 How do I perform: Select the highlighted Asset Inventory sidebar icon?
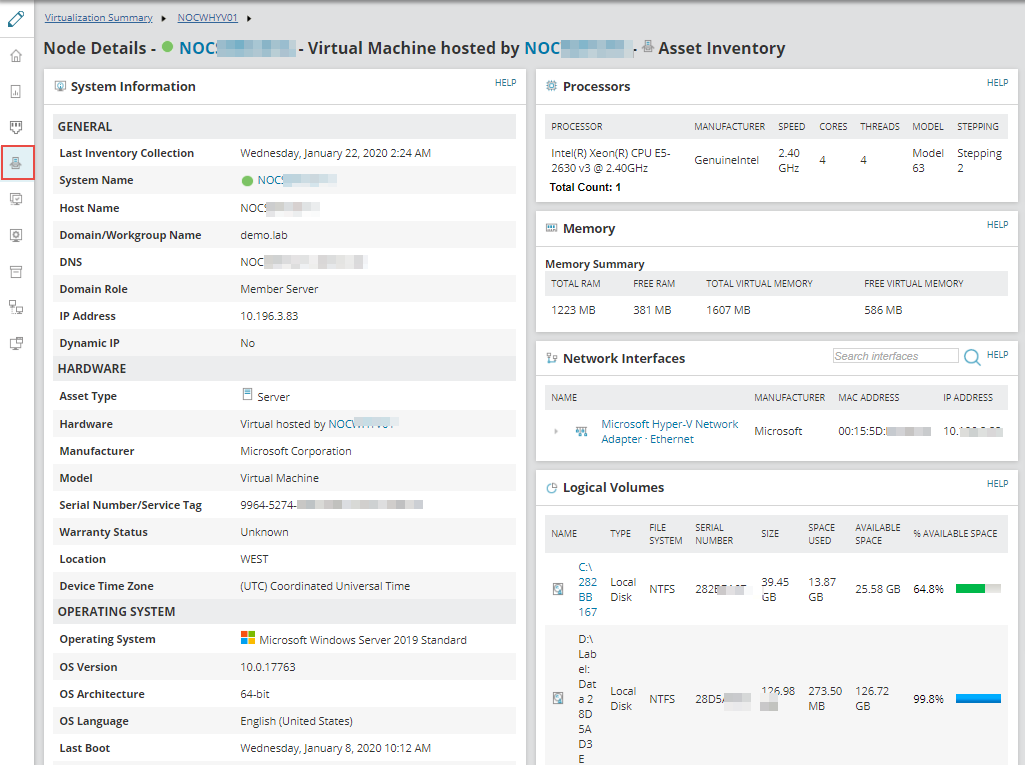point(17,162)
